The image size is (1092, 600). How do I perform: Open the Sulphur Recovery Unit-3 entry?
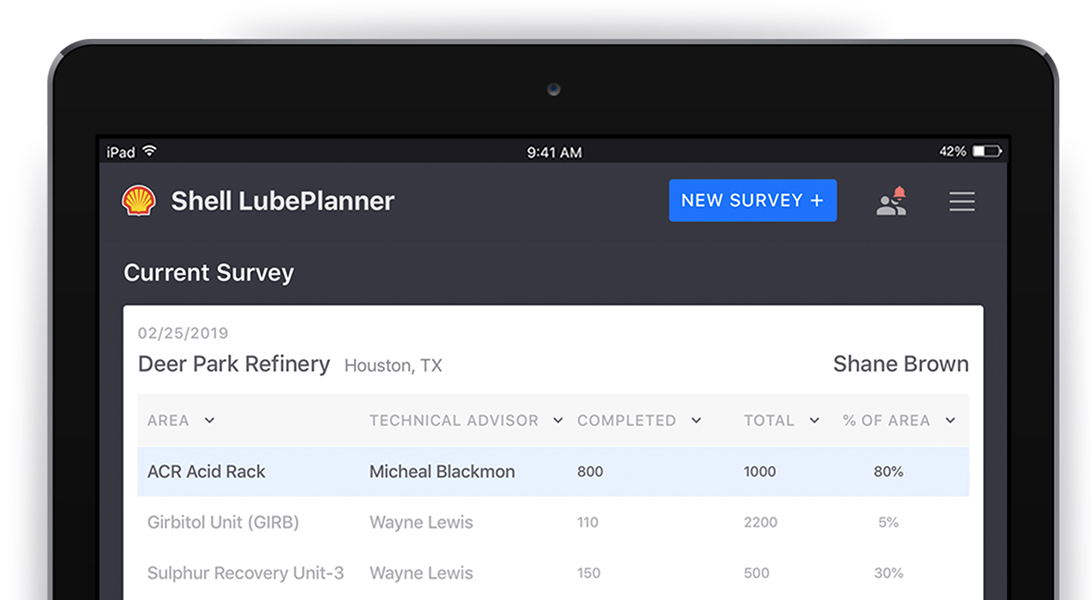pyautogui.click(x=245, y=573)
